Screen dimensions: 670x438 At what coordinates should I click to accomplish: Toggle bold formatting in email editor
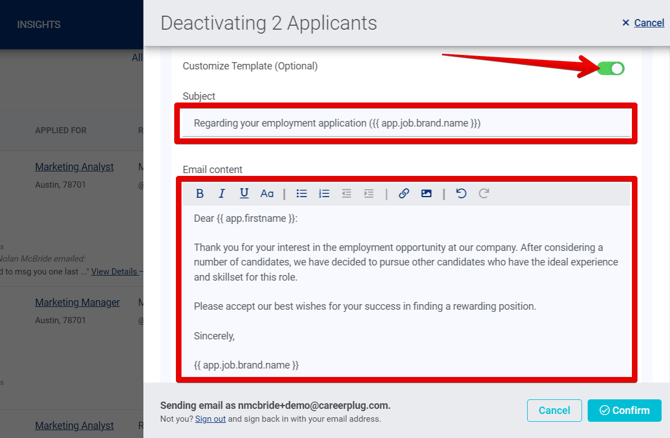(x=200, y=194)
